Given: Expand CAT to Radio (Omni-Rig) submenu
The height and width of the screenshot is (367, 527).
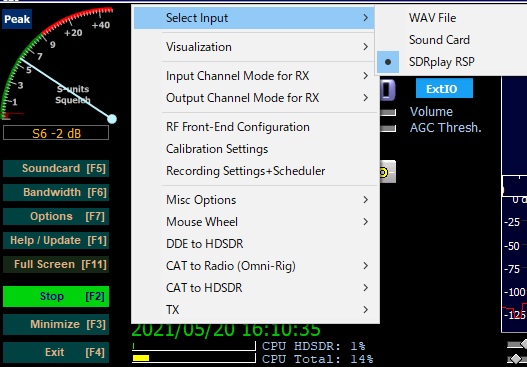Looking at the screenshot, I should [x=254, y=266].
